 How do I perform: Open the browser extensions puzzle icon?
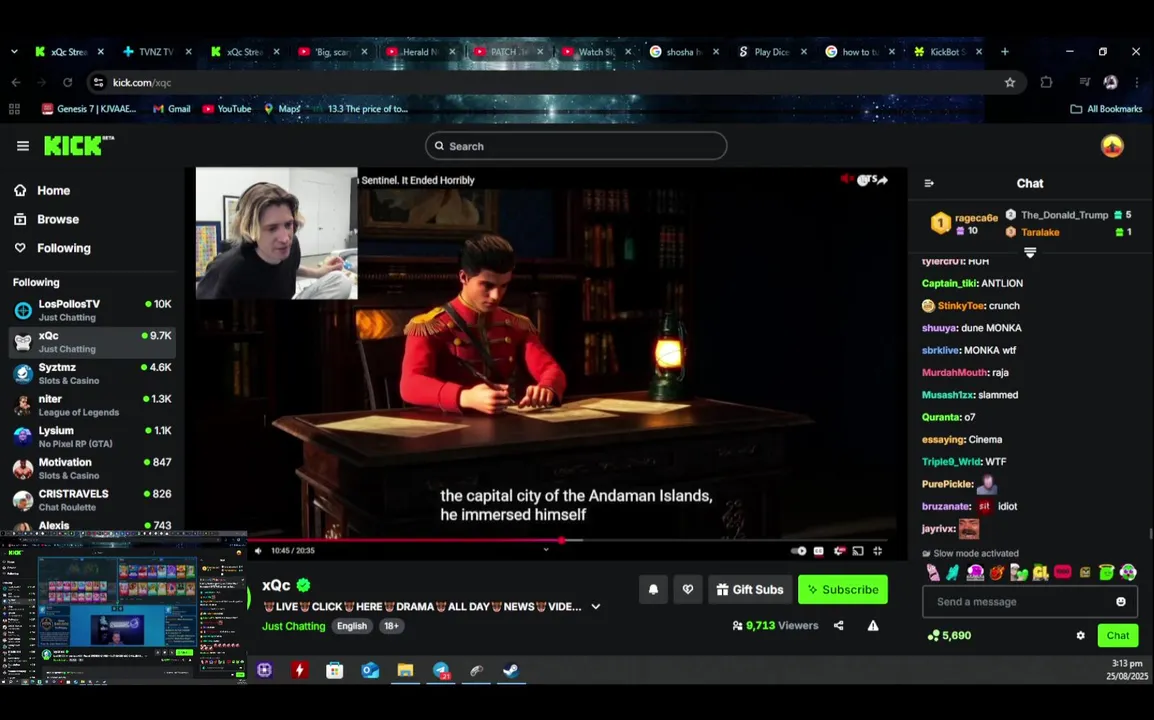tap(1046, 82)
